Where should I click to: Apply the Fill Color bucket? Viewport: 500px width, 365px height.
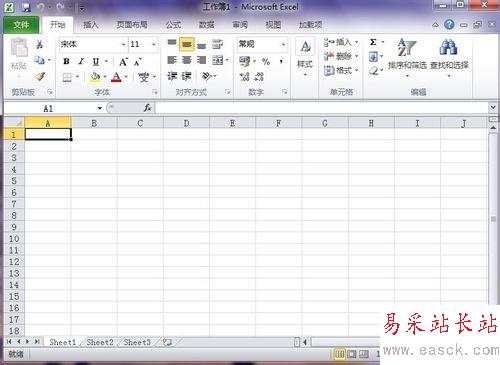click(95, 77)
